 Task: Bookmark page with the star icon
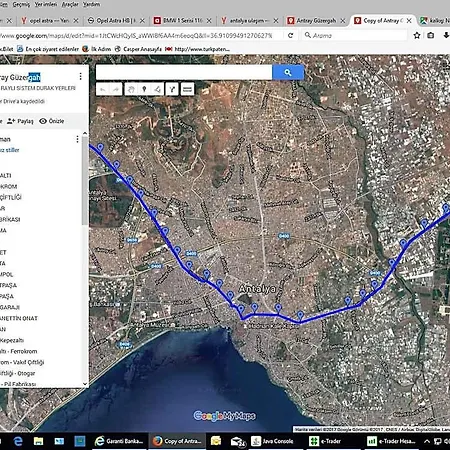point(417,35)
